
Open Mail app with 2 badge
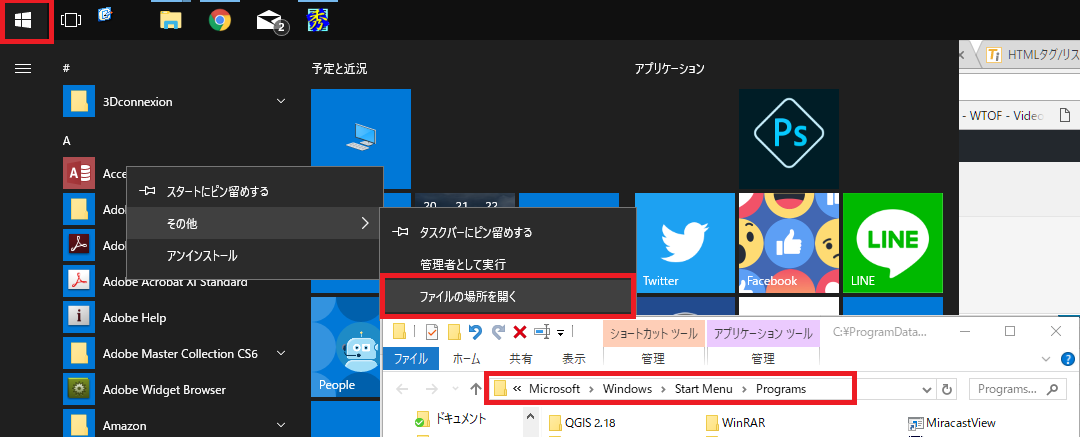[271, 21]
